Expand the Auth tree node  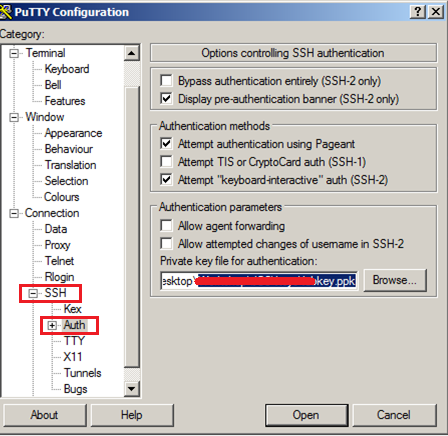click(52, 325)
